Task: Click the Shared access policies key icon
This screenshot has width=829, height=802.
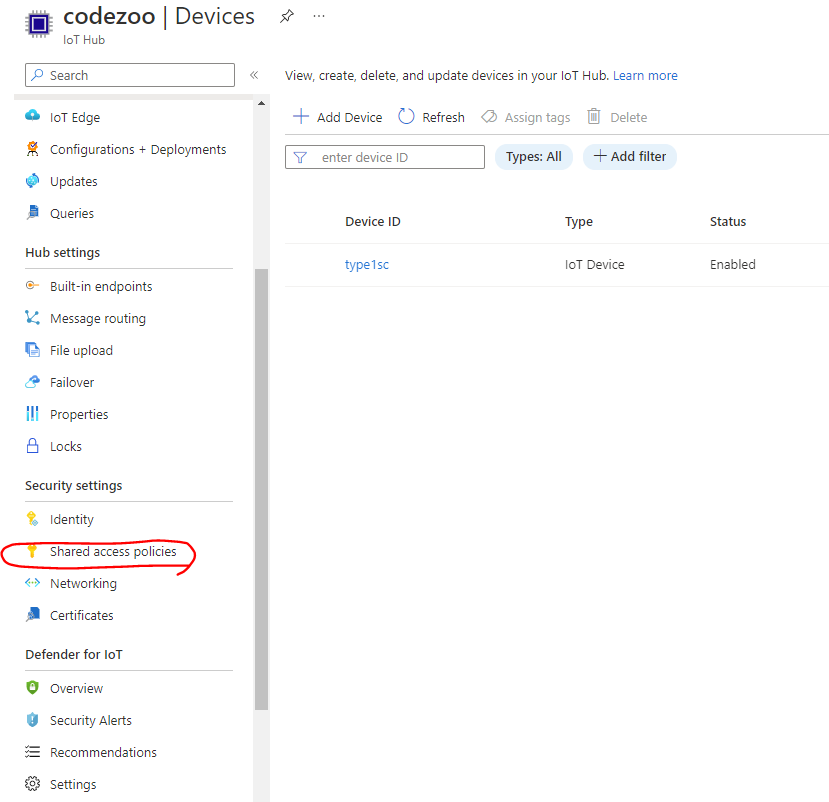Action: 32,551
